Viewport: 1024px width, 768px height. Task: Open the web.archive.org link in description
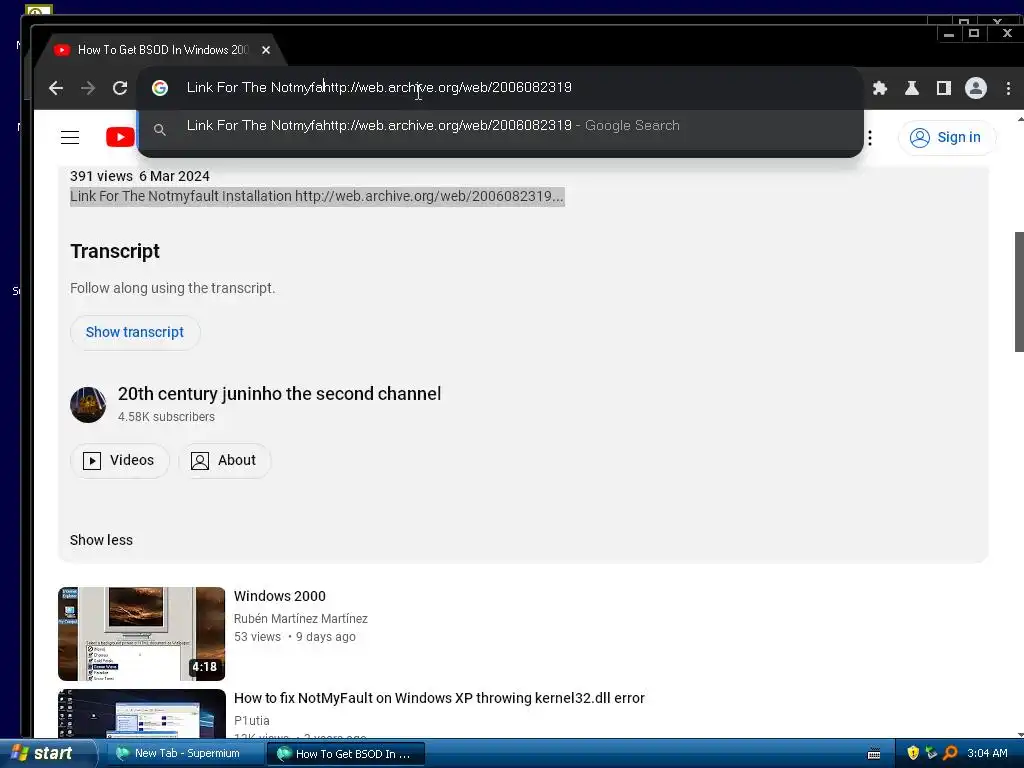click(x=428, y=197)
